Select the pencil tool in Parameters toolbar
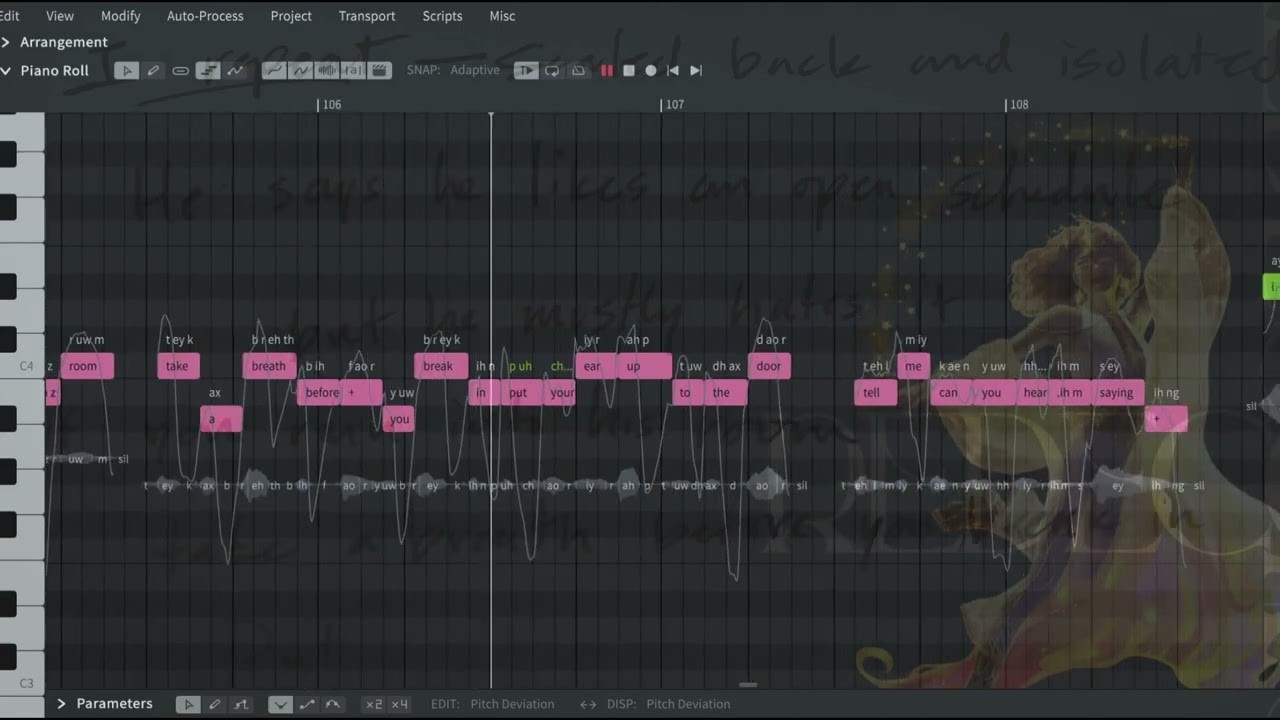1280x720 pixels. point(214,704)
